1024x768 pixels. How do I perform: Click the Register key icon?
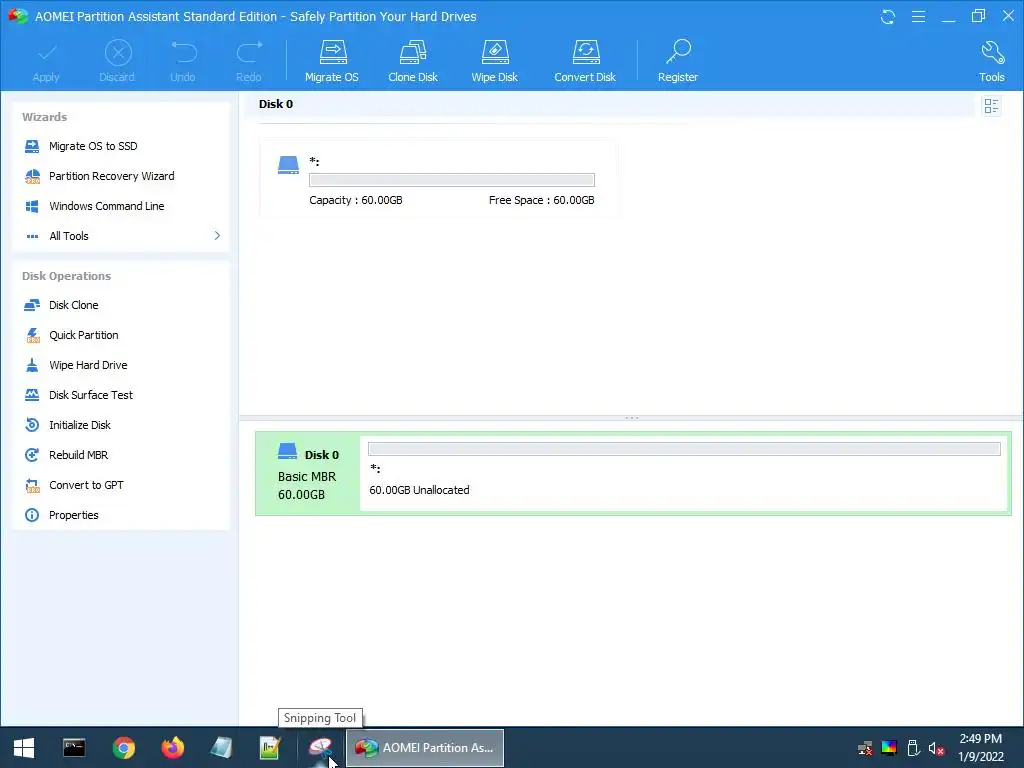tap(679, 52)
